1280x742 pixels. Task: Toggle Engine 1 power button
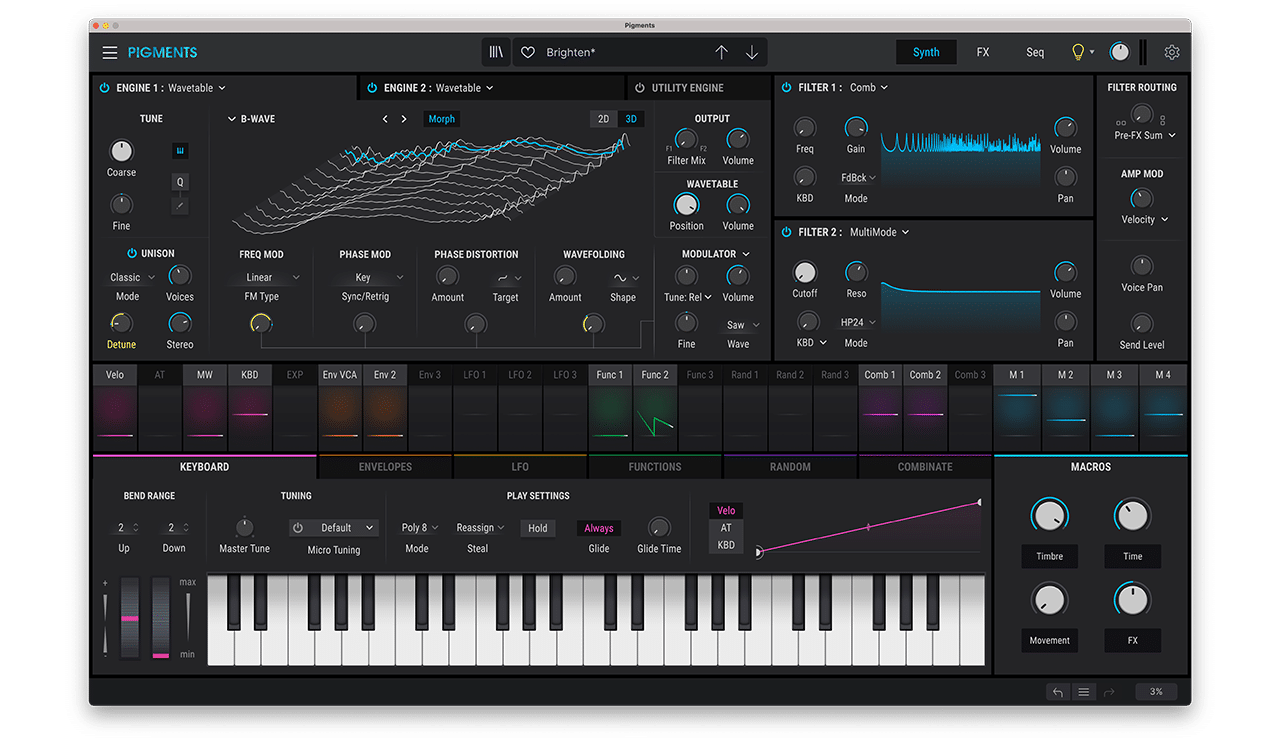tap(104, 88)
